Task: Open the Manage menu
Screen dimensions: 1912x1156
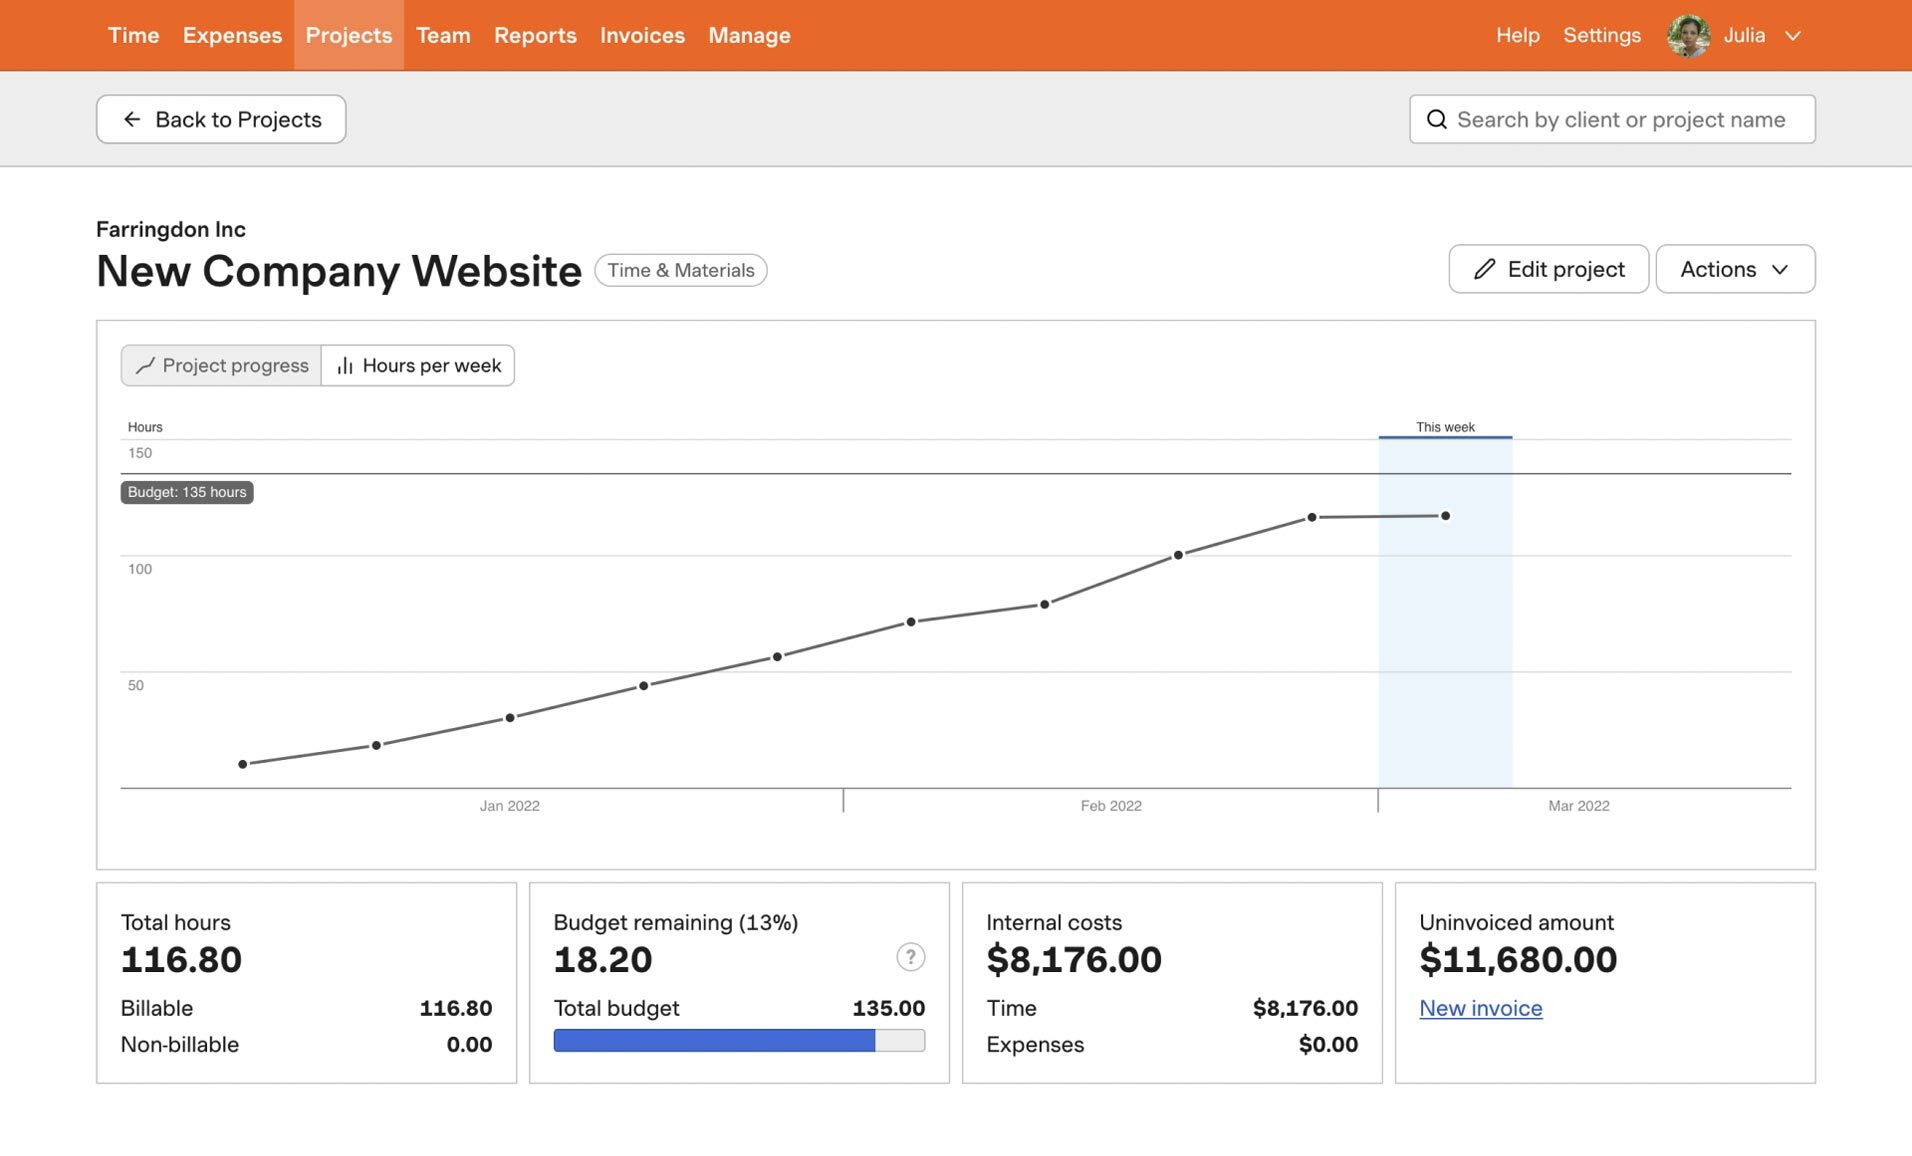Action: pos(749,35)
